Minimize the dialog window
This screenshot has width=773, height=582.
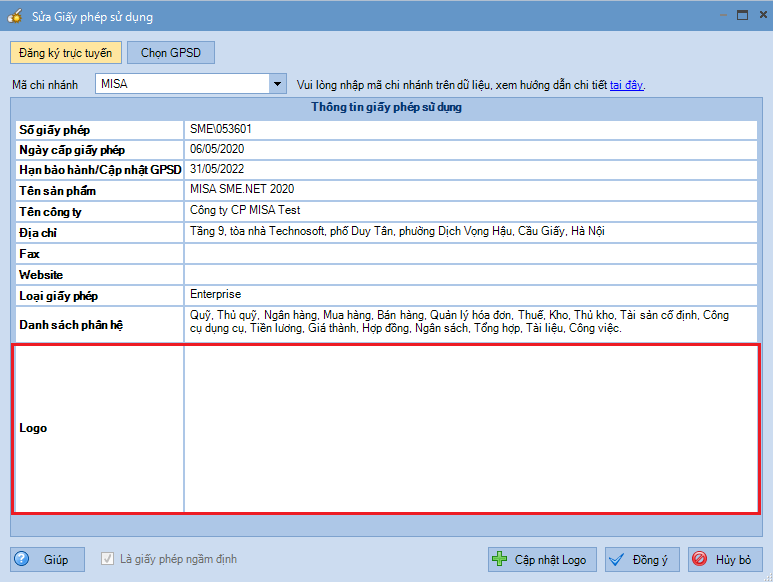[x=723, y=15]
